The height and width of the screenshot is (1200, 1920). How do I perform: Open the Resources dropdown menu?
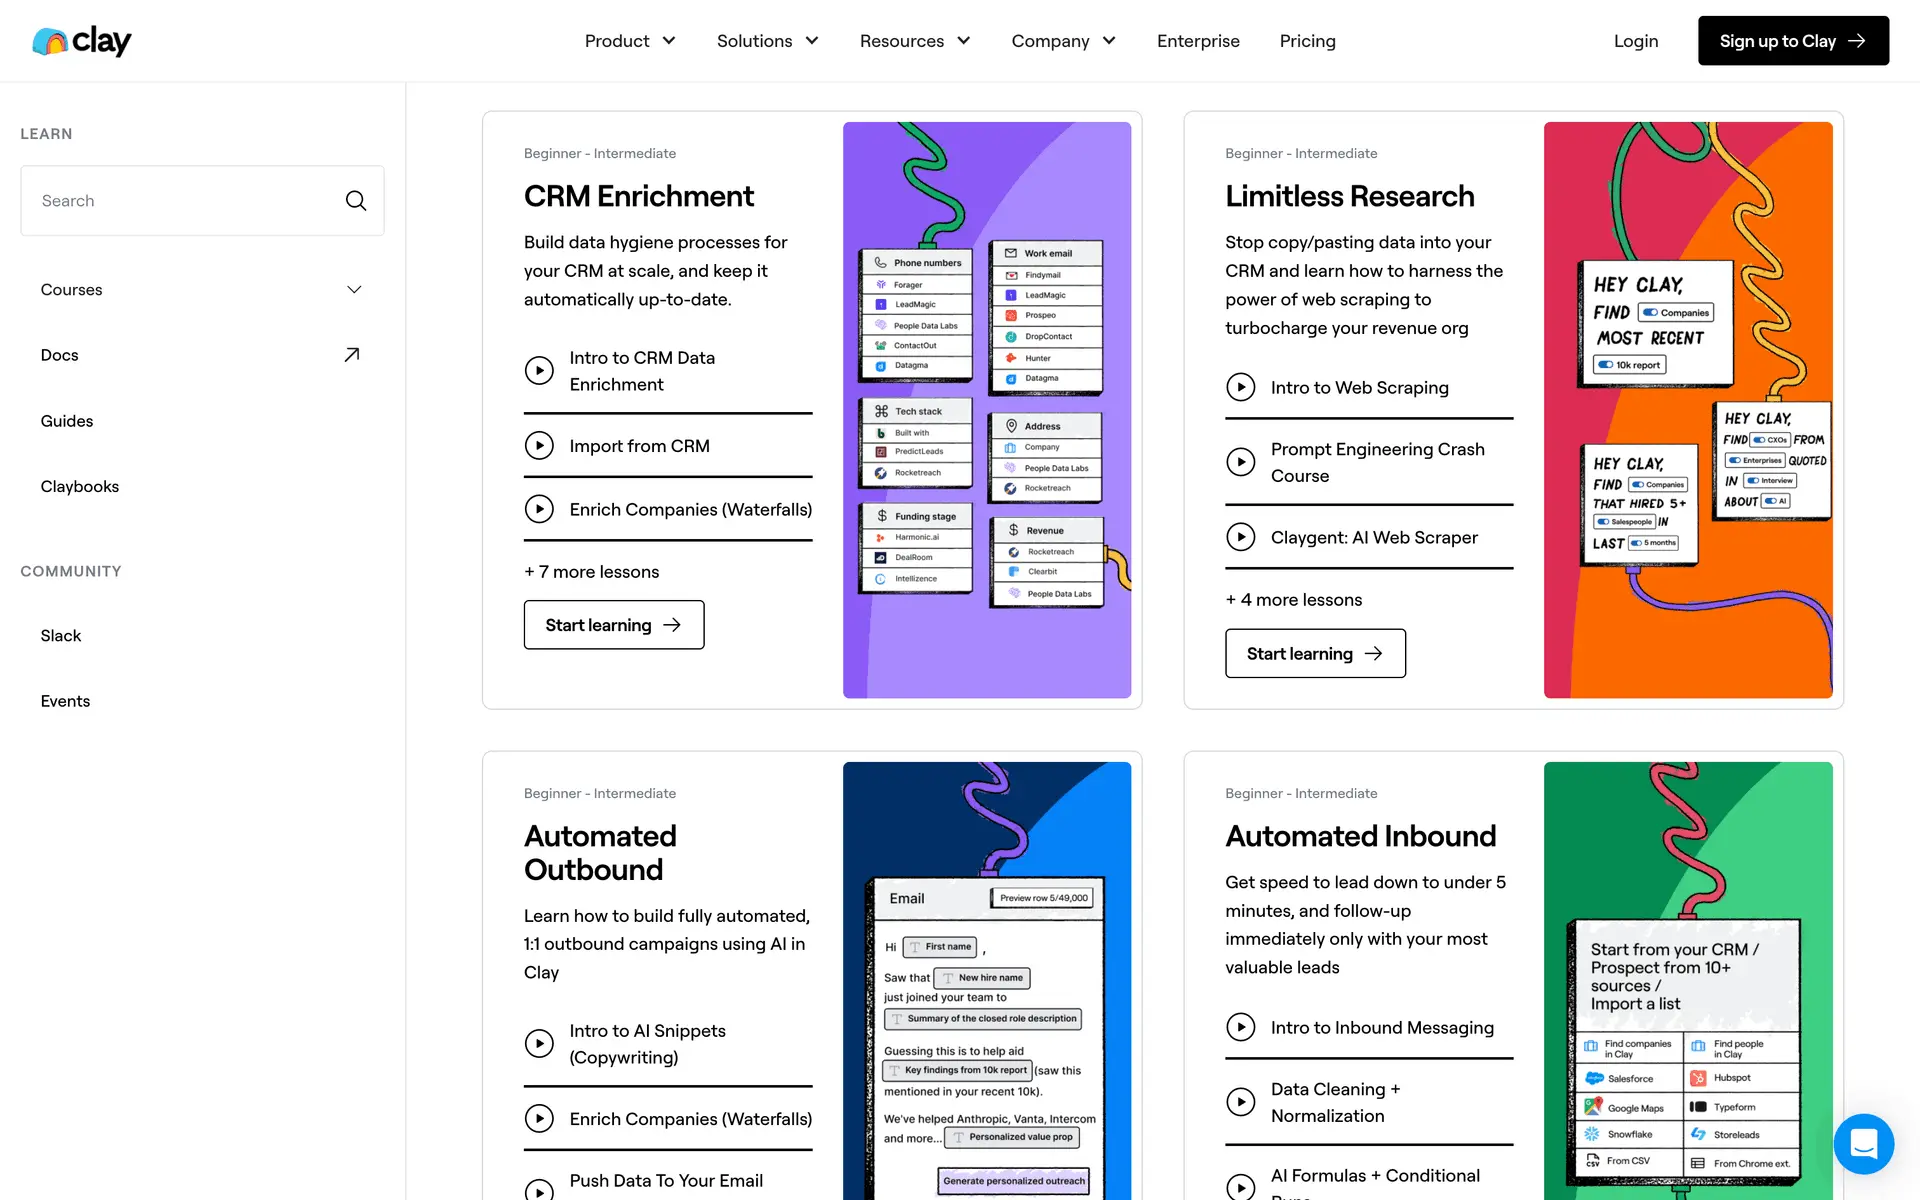(914, 41)
